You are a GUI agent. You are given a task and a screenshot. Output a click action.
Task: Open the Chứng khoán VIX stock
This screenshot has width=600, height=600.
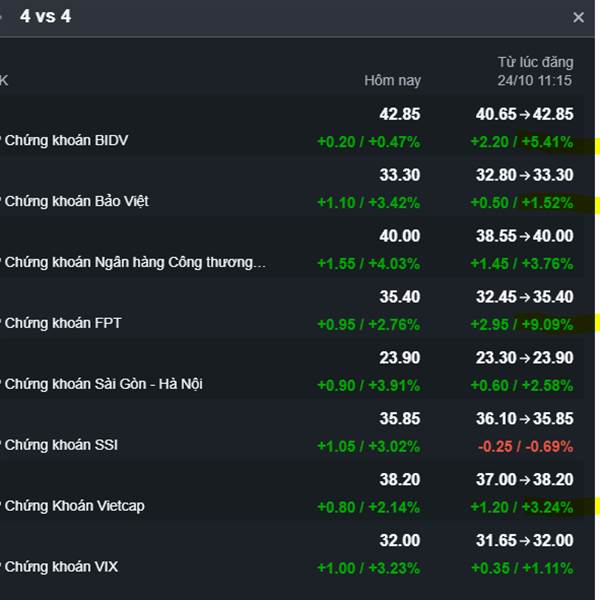pos(61,567)
